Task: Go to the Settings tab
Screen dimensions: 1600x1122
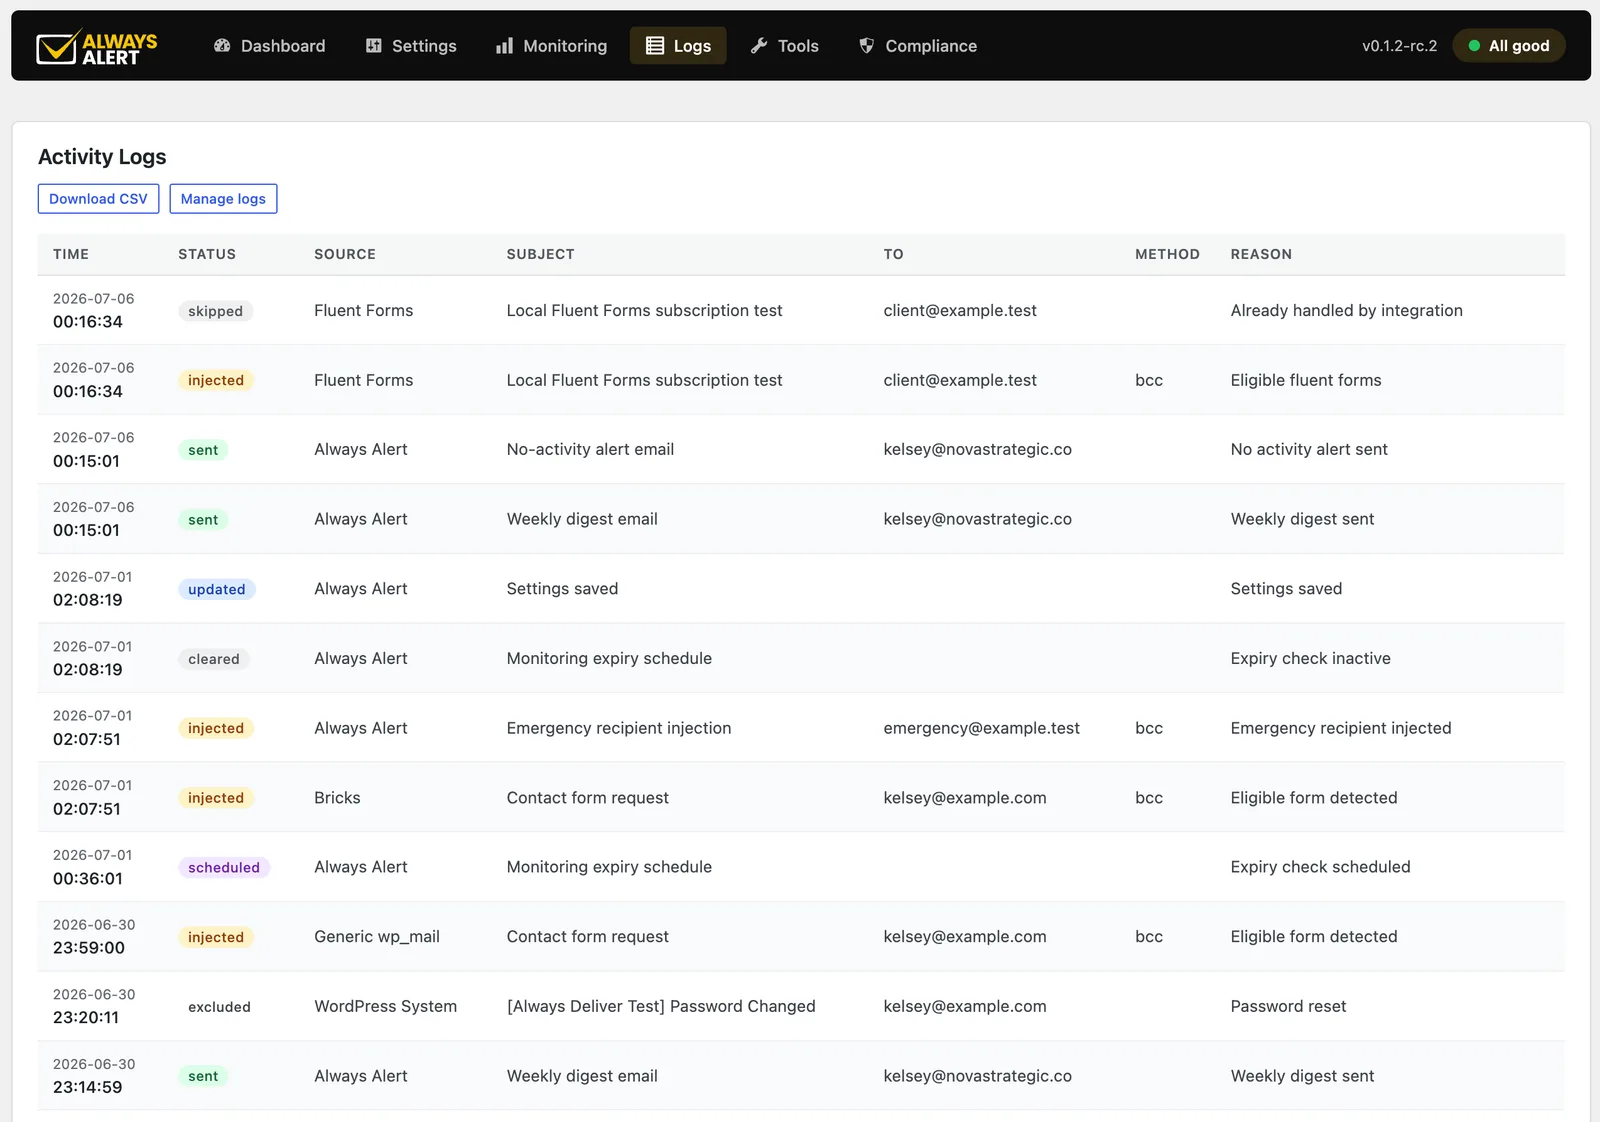Action: pos(411,46)
